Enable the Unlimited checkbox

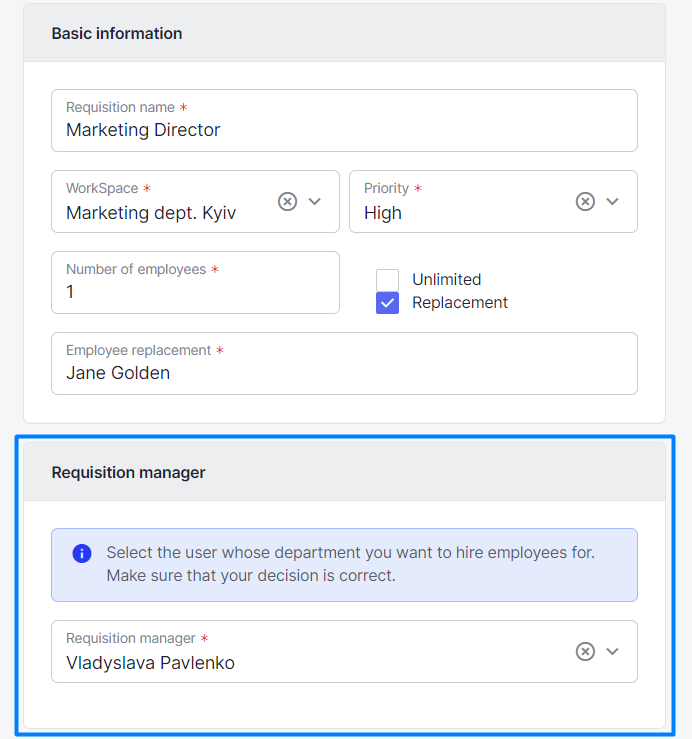387,280
